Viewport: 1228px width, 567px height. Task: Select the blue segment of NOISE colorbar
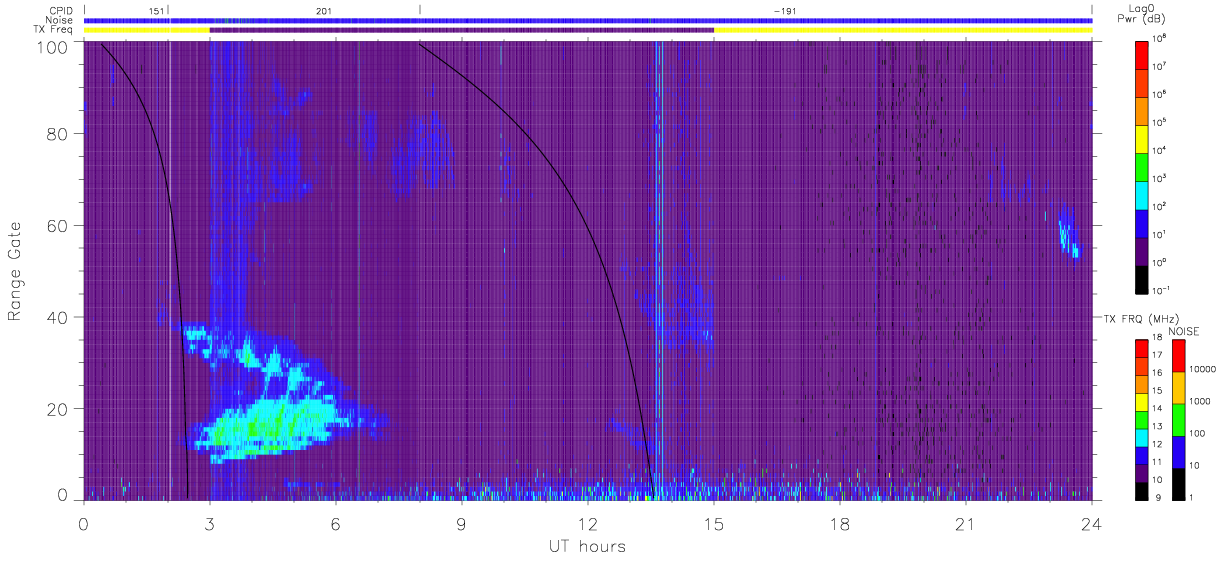pyautogui.click(x=1179, y=451)
